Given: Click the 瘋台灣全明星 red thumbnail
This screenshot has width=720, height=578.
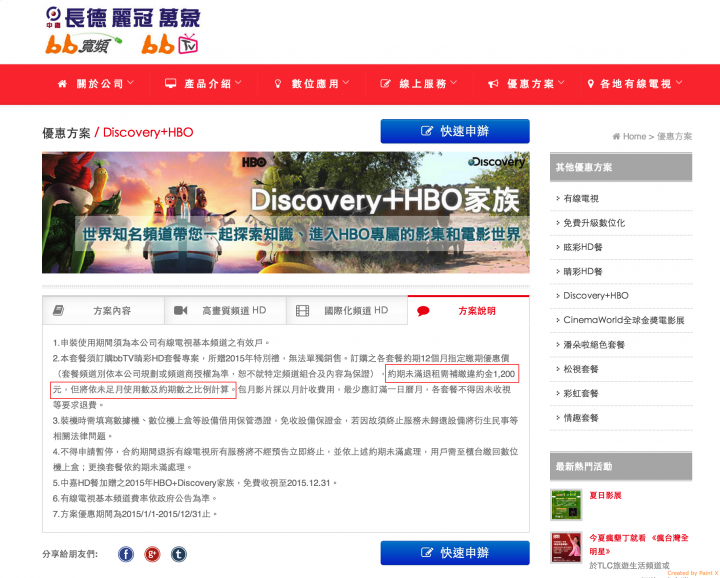Looking at the screenshot, I should [566, 547].
